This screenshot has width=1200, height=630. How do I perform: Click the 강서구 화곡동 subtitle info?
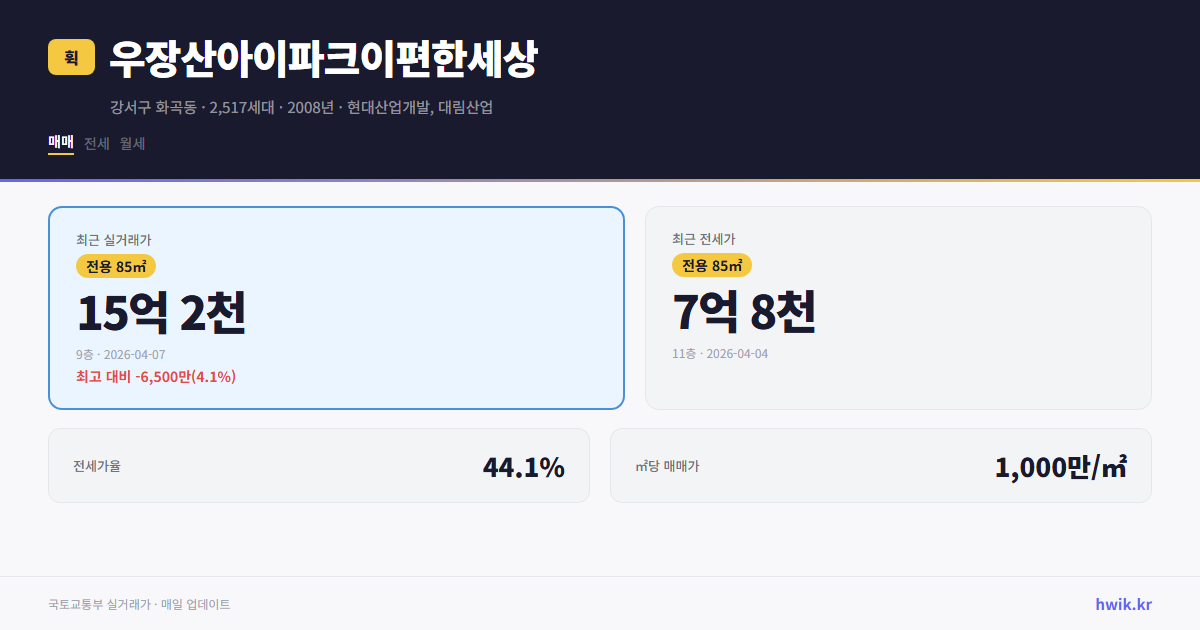[x=302, y=109]
